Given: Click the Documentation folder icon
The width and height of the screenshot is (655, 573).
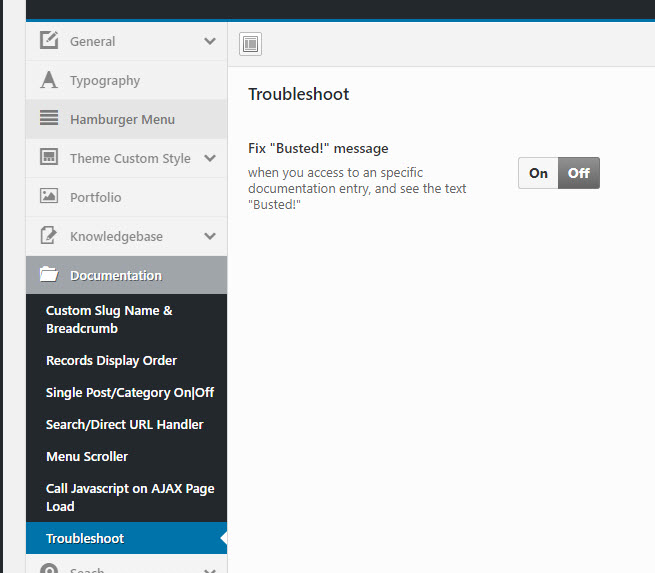Looking at the screenshot, I should pos(48,275).
